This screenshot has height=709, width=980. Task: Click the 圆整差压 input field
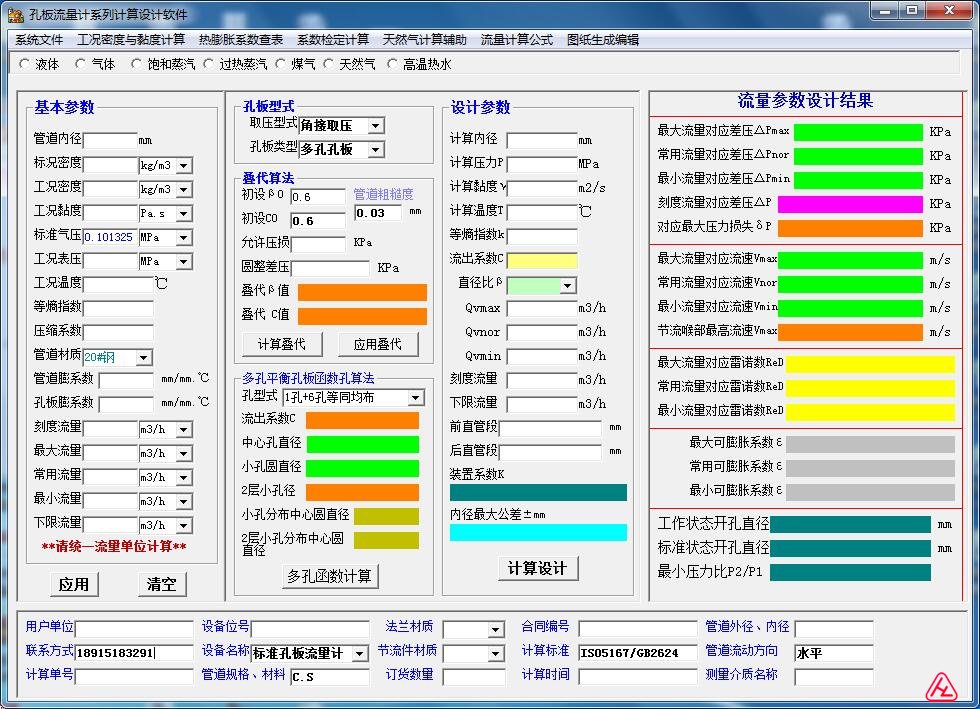point(329,268)
